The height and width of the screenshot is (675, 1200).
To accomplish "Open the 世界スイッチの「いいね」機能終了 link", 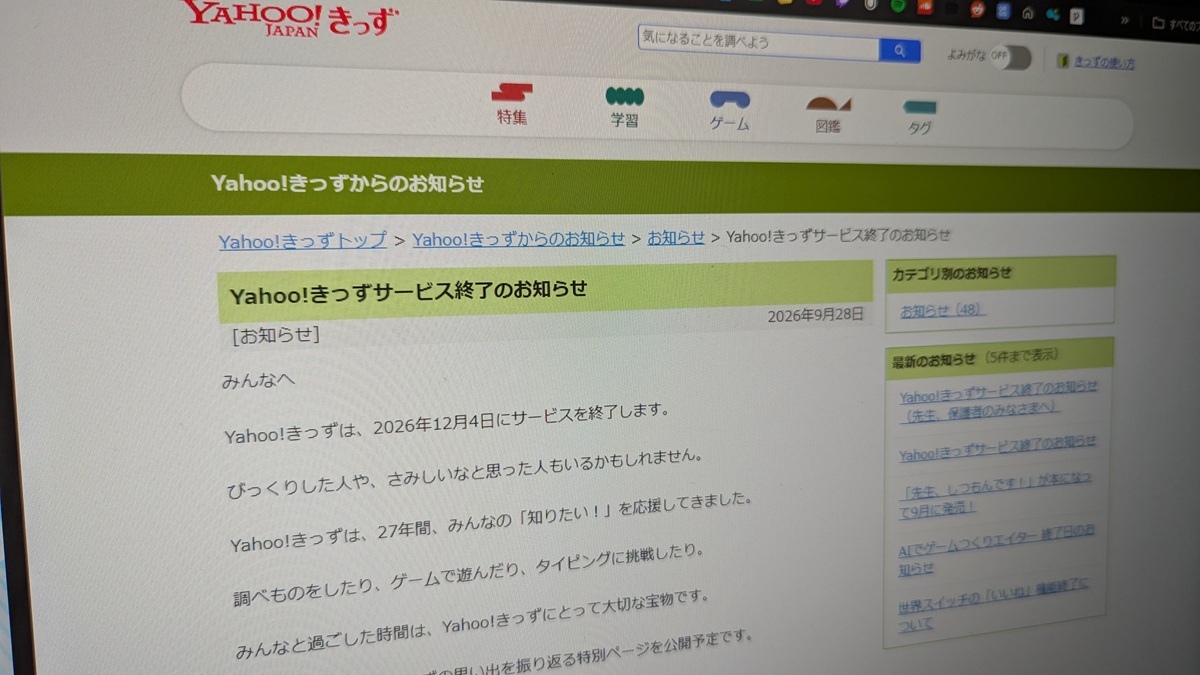I will click(991, 604).
